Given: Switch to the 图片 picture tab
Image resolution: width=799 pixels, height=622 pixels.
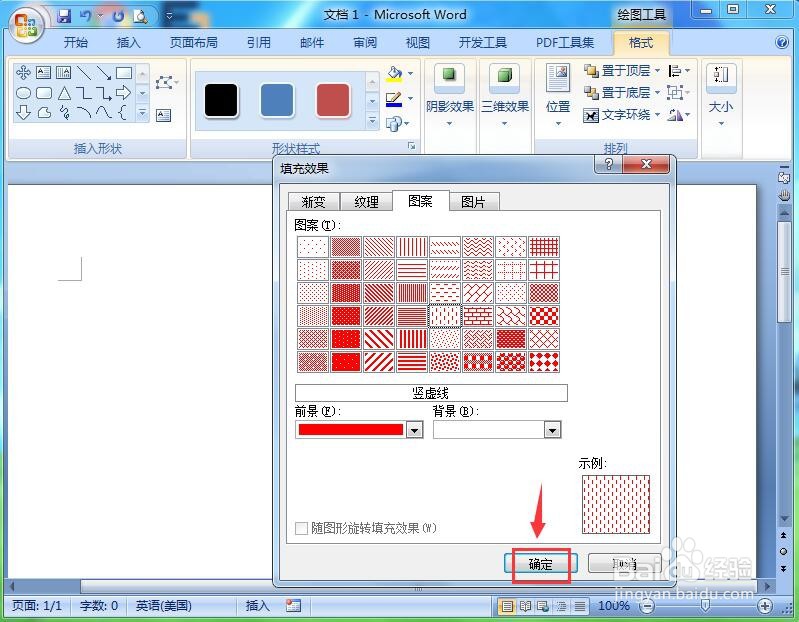Looking at the screenshot, I should click(473, 202).
